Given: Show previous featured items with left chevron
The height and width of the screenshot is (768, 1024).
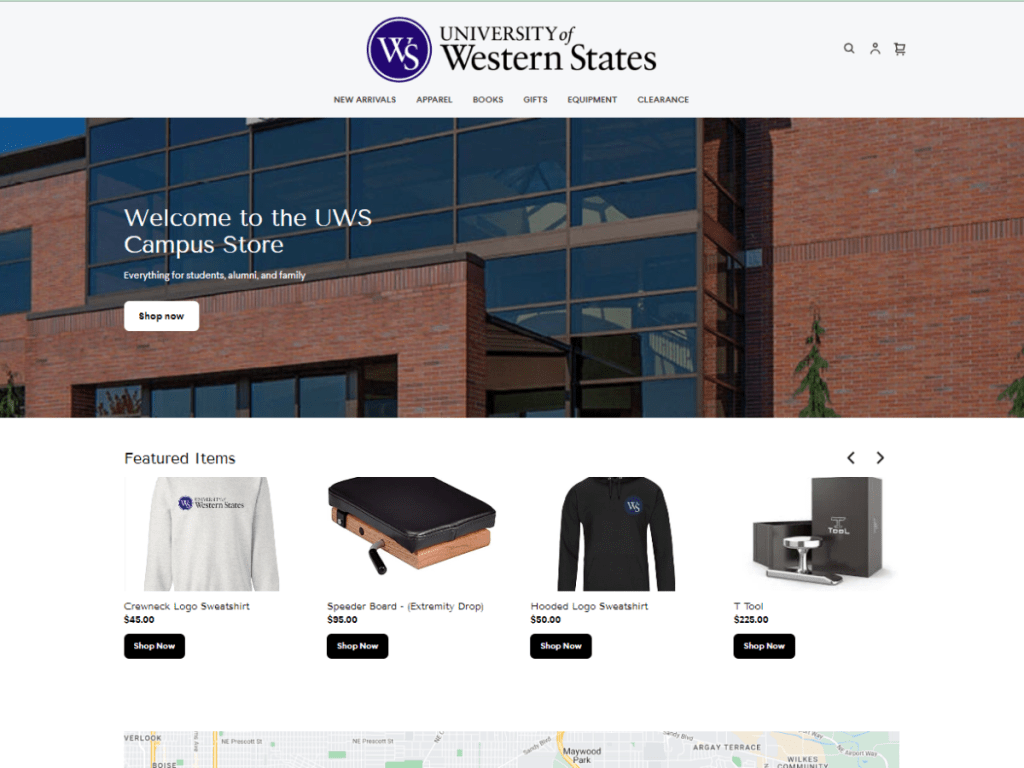Looking at the screenshot, I should click(x=851, y=458).
